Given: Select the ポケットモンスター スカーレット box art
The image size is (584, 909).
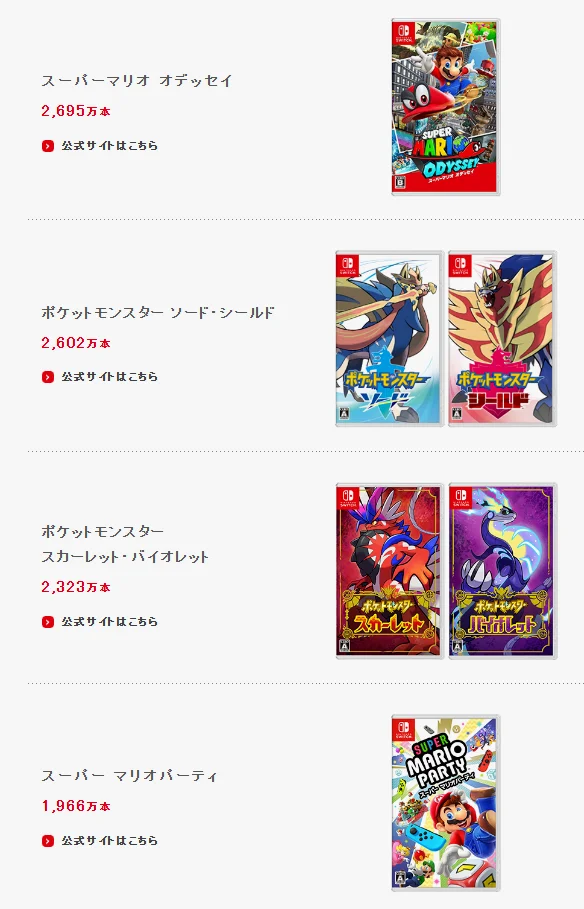Looking at the screenshot, I should tap(389, 571).
